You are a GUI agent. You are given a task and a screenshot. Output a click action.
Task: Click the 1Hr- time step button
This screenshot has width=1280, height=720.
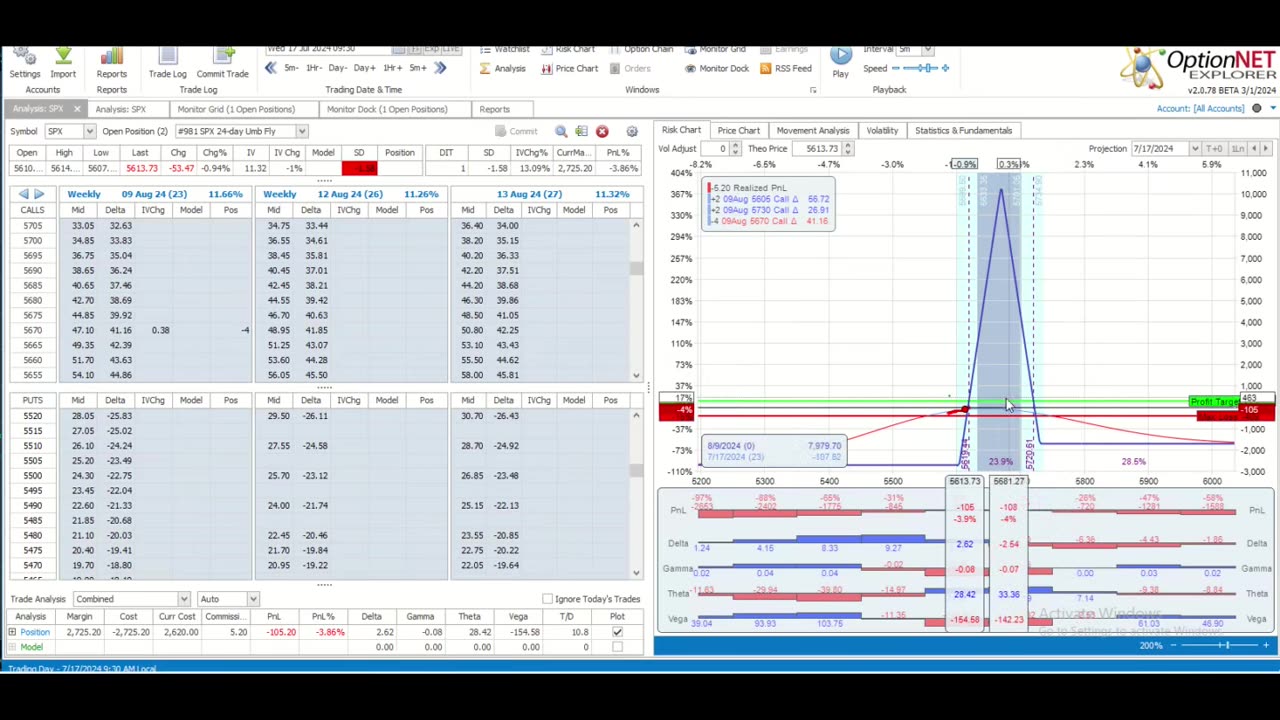(313, 68)
